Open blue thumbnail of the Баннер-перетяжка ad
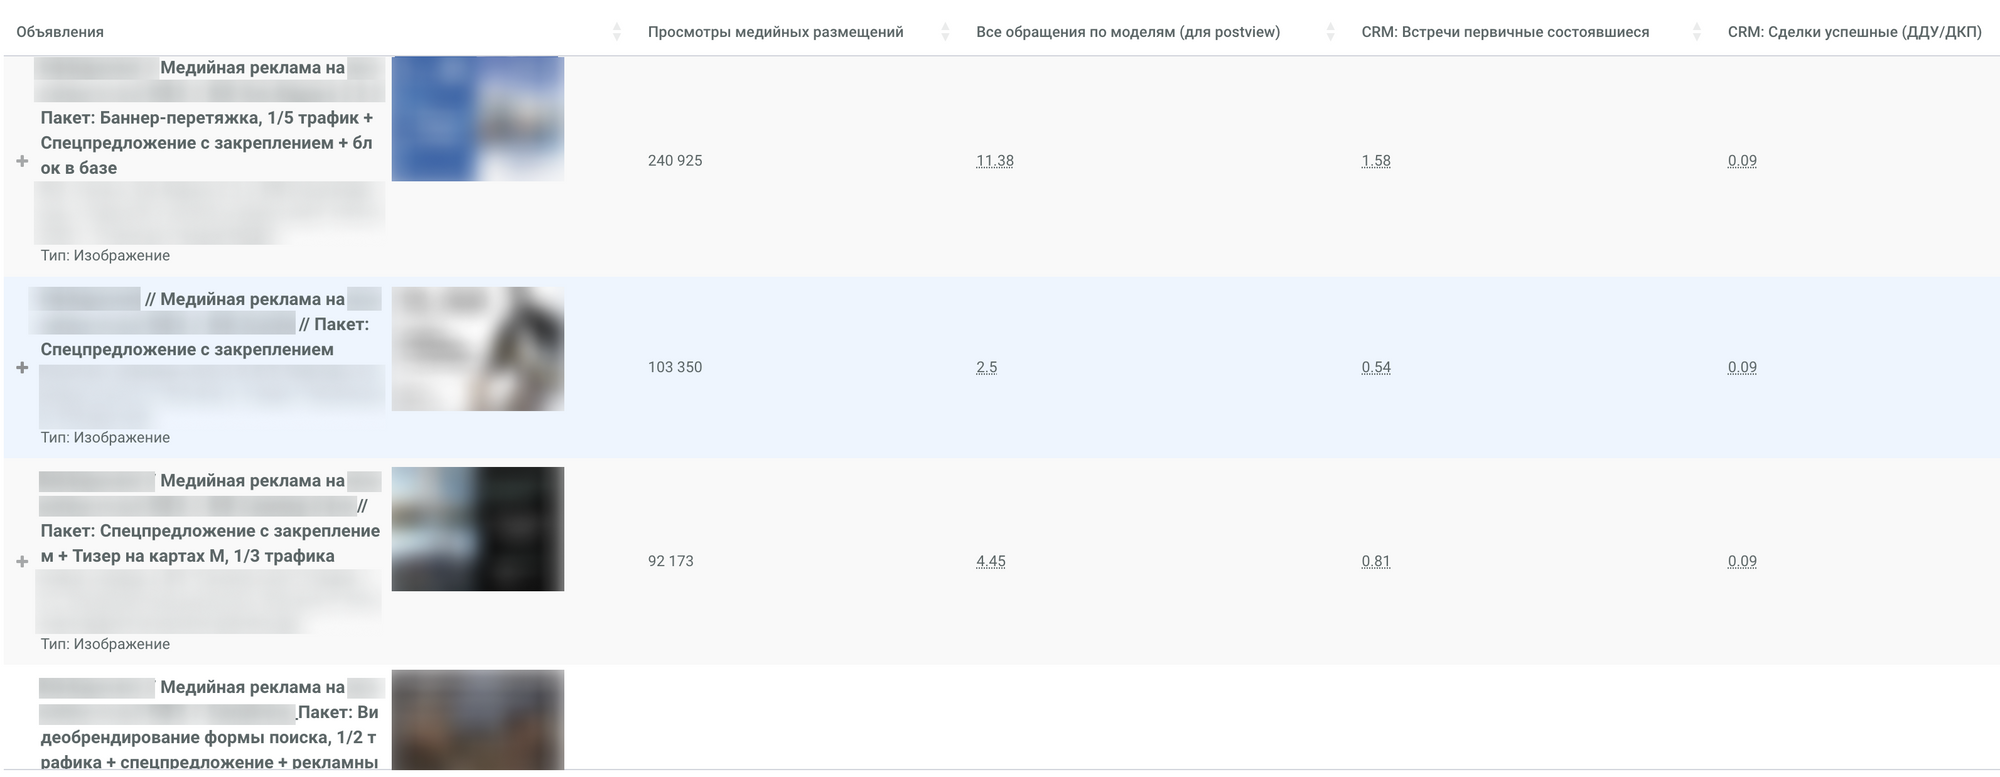Screen dimensions: 2000x777 477,119
